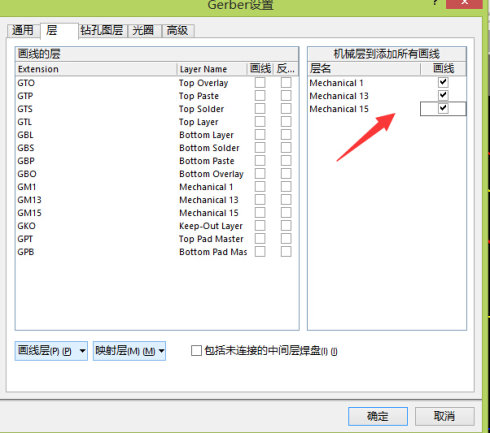Enable 包括未连接的中间层焊盘 option

(x=196, y=351)
